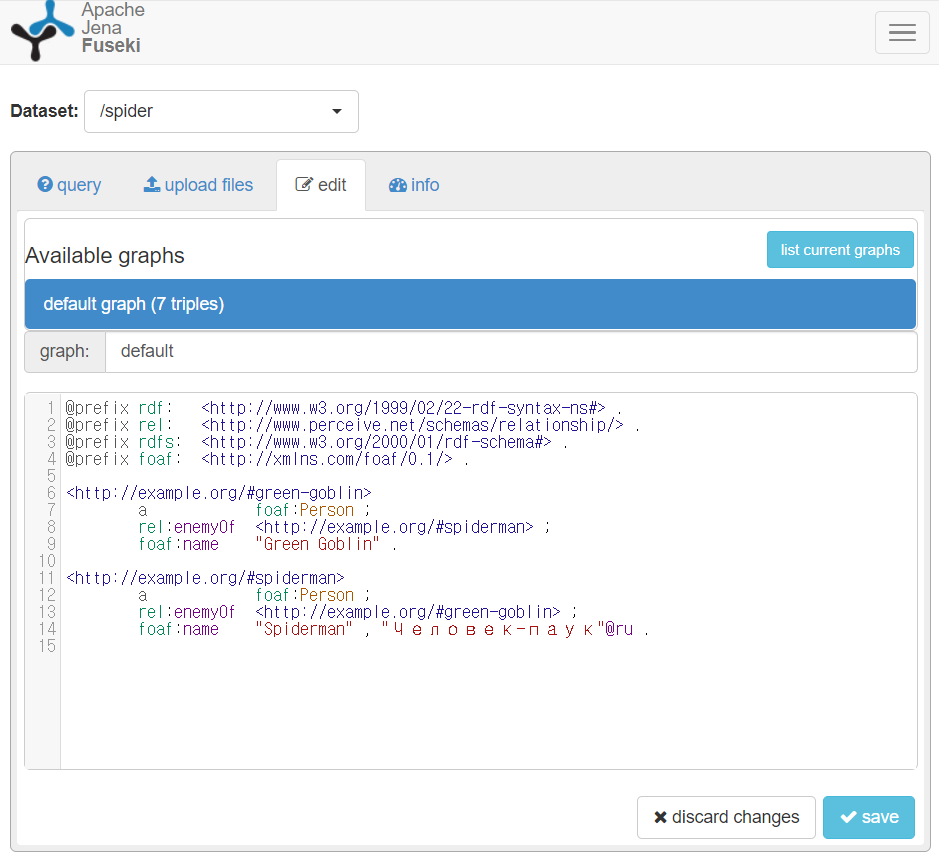This screenshot has height=860, width=939.
Task: Click the Apache Jena Fuseki title text
Action: (113, 28)
